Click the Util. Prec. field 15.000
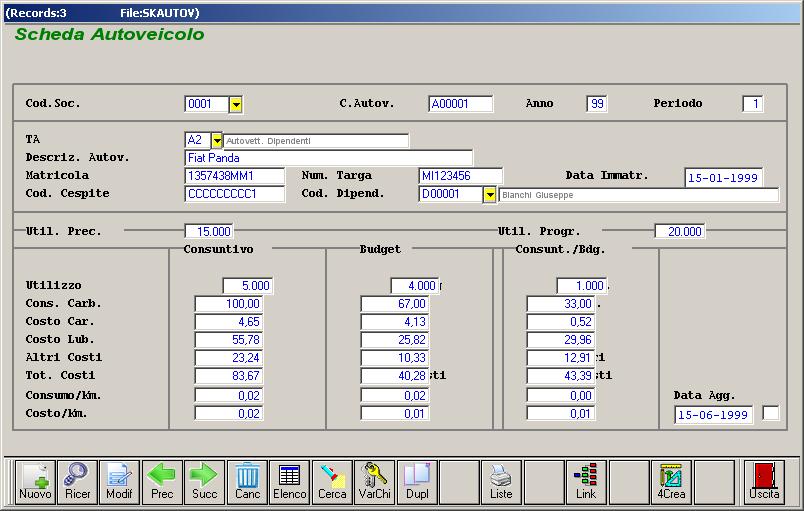The image size is (804, 511). 209,231
